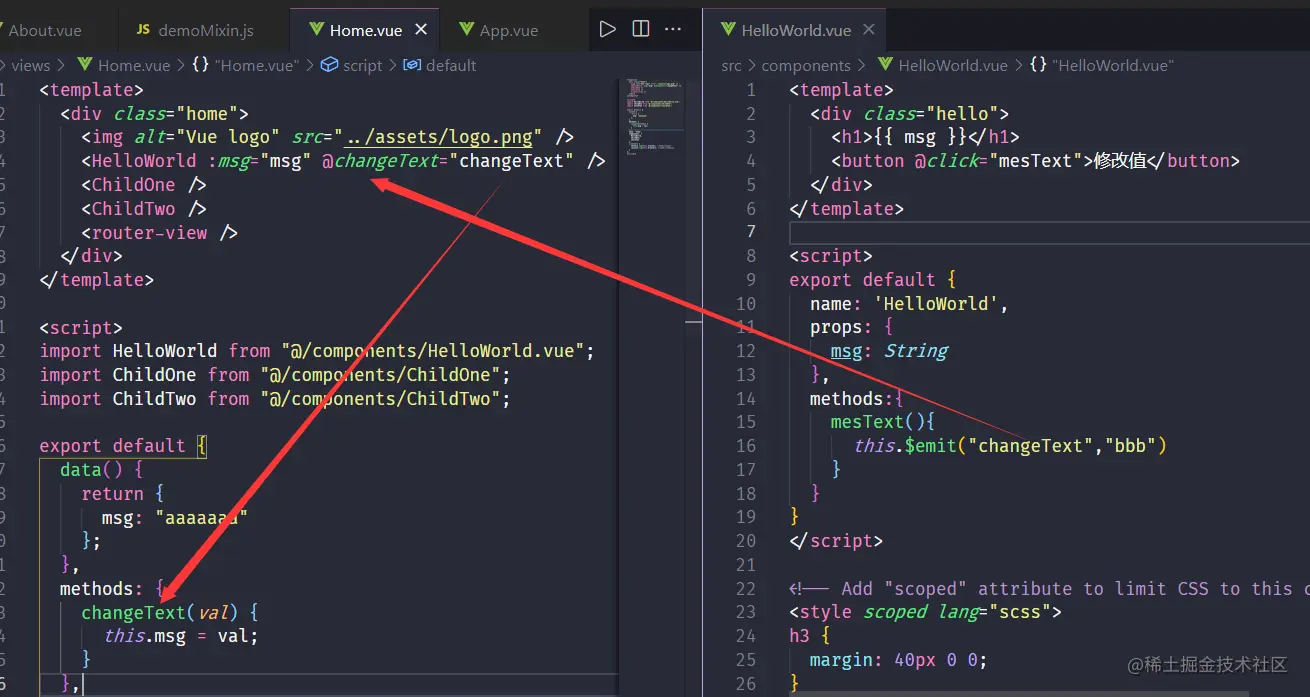Open the {} "Home.vue" symbol breadcrumb

(244, 65)
